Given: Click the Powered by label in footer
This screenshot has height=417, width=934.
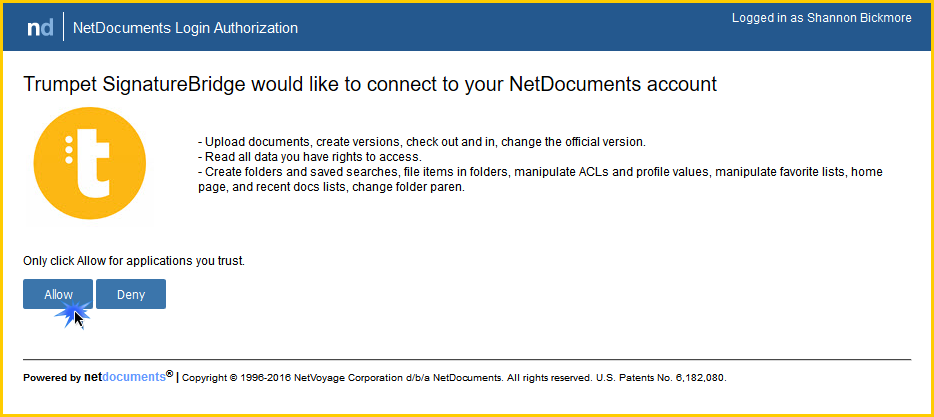Looking at the screenshot, I should (52, 378).
